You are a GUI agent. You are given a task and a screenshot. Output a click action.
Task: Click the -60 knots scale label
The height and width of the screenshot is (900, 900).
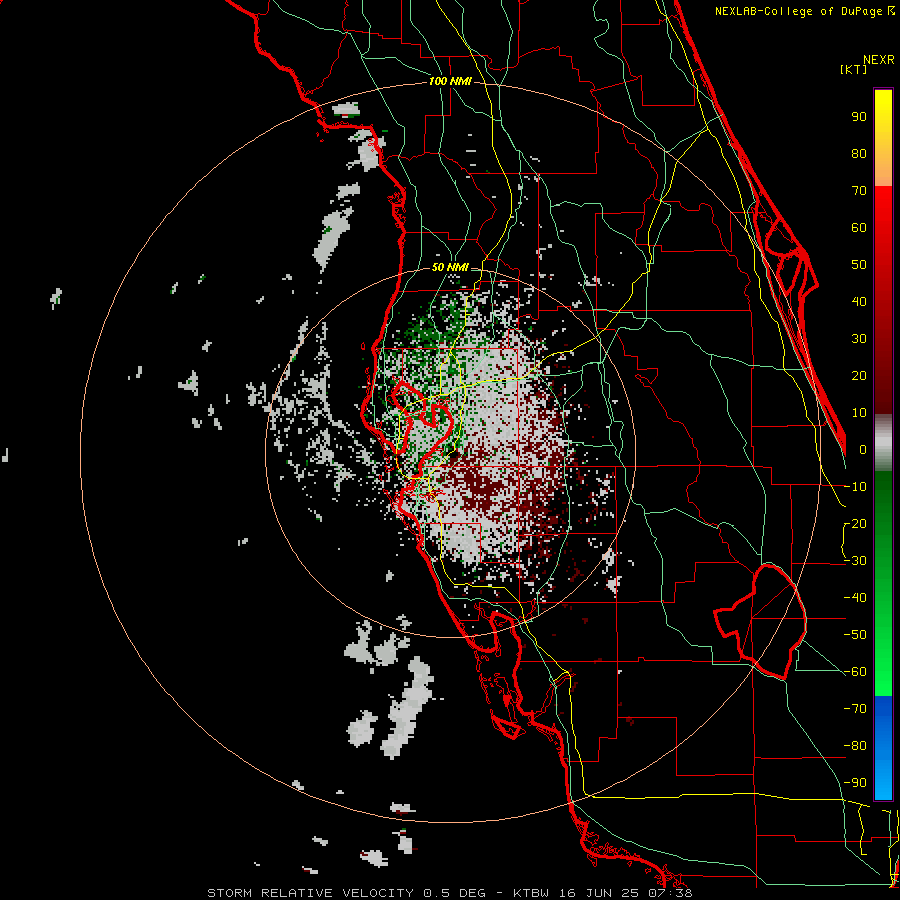tap(855, 672)
